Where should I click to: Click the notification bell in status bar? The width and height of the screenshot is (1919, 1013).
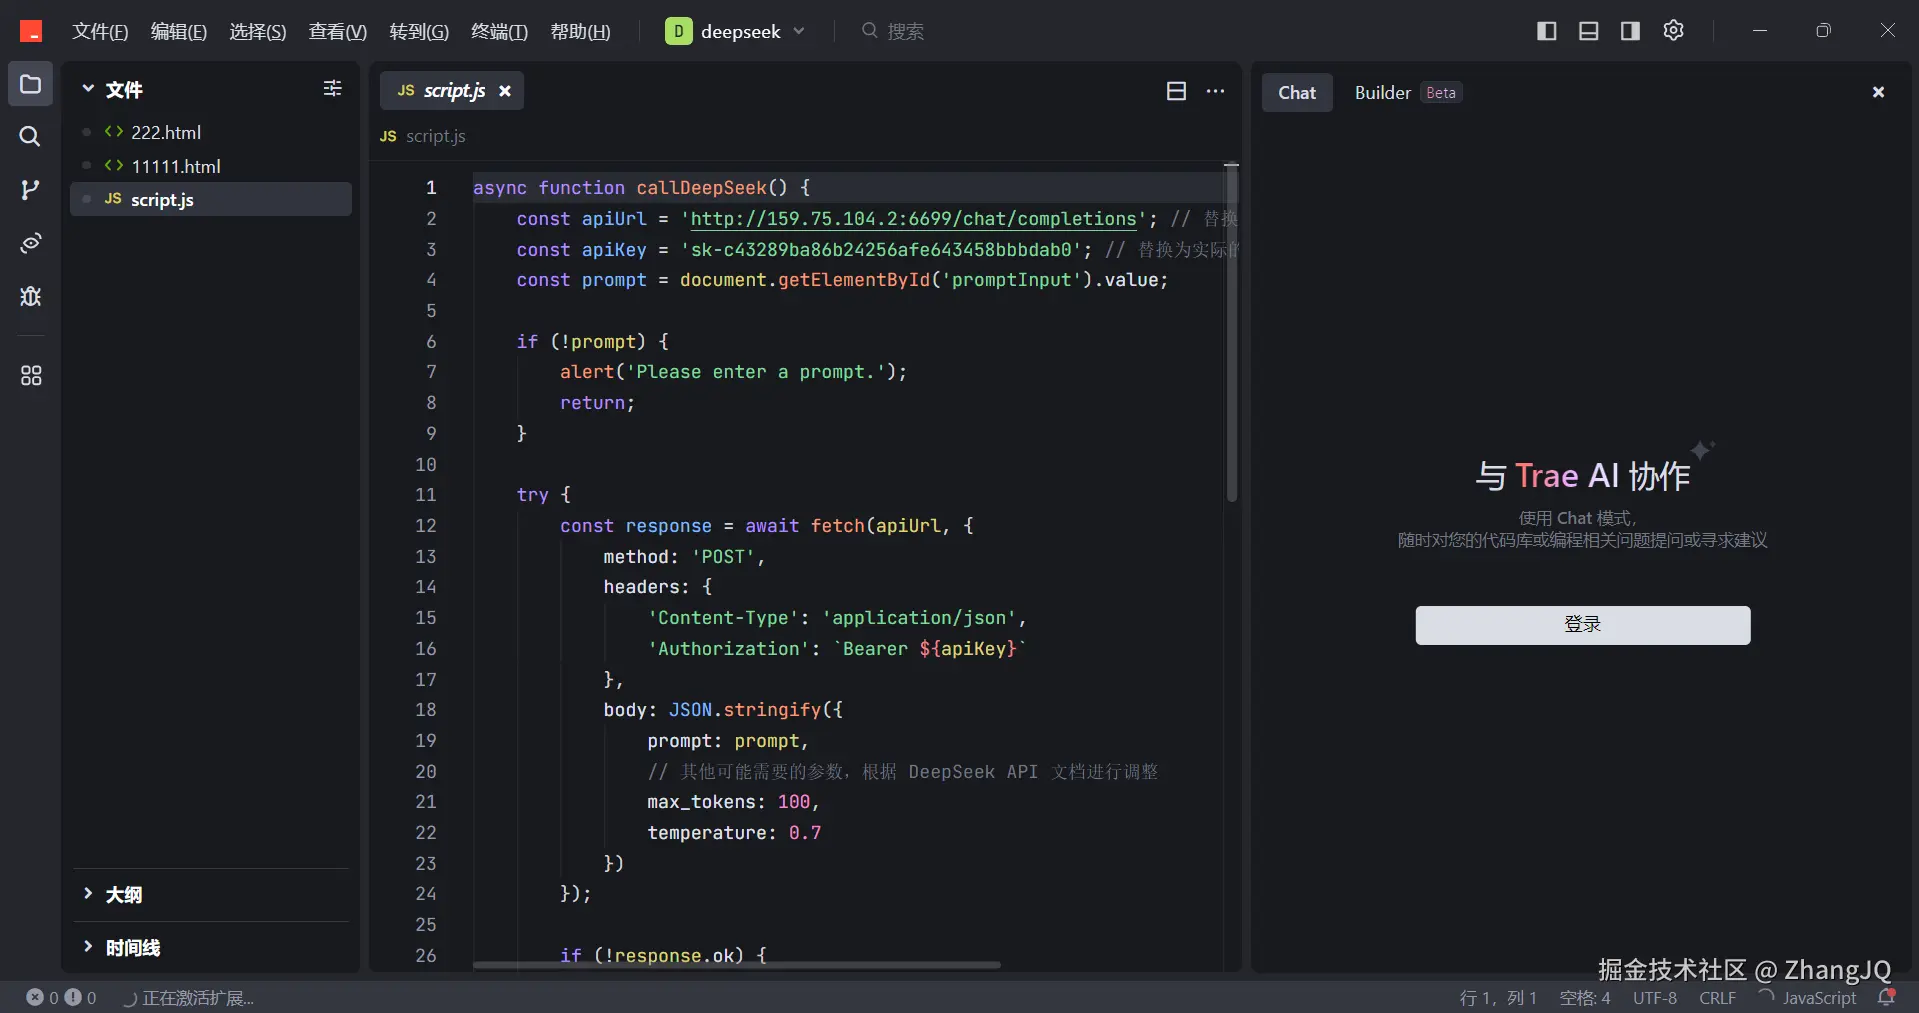(1886, 997)
